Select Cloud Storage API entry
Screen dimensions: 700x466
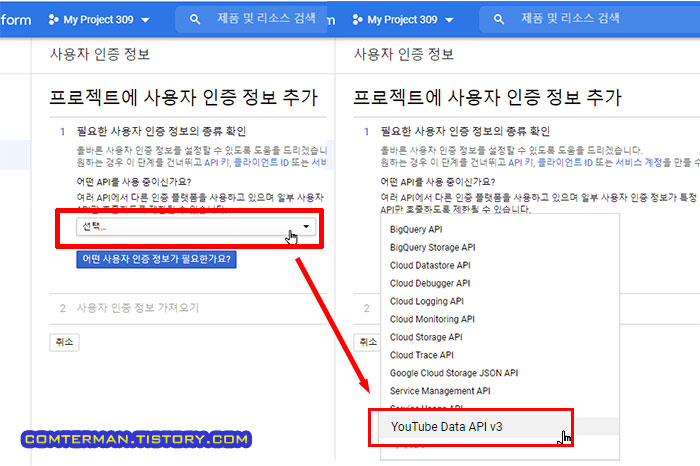click(500, 337)
